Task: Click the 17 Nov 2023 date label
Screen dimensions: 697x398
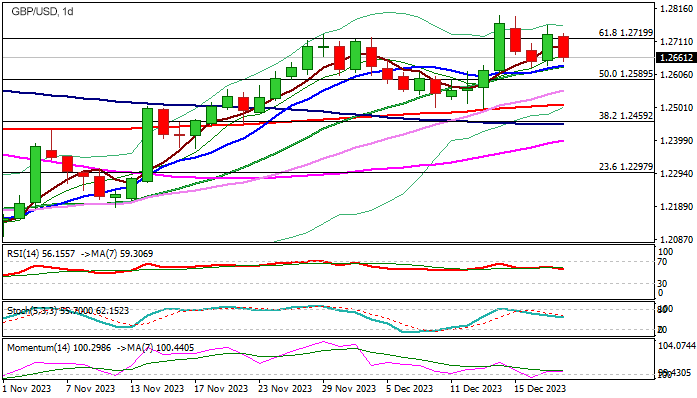Action: pyautogui.click(x=221, y=389)
